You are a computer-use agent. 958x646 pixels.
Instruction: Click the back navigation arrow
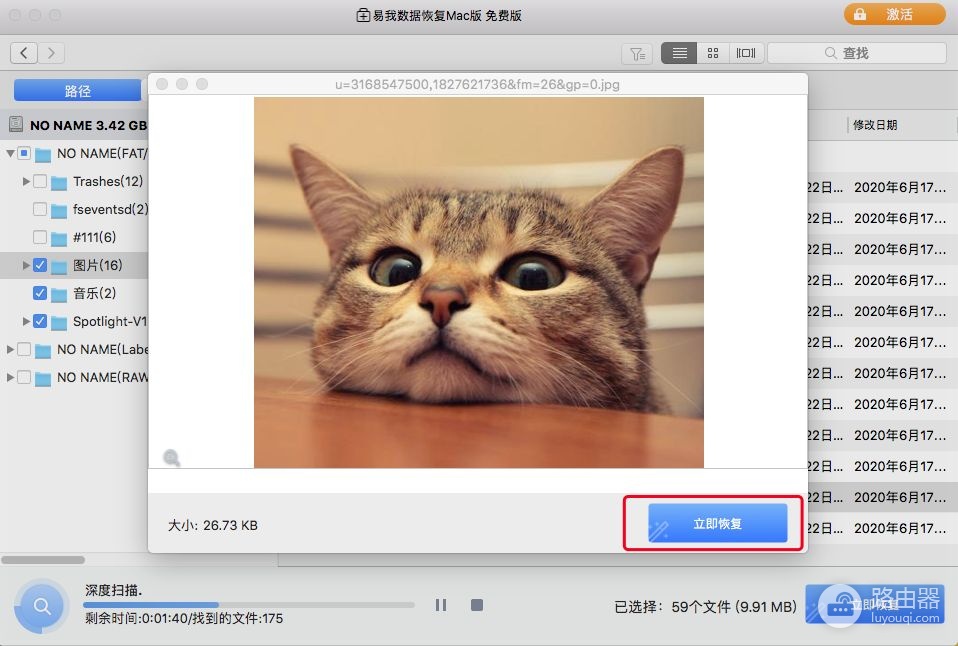[x=24, y=53]
